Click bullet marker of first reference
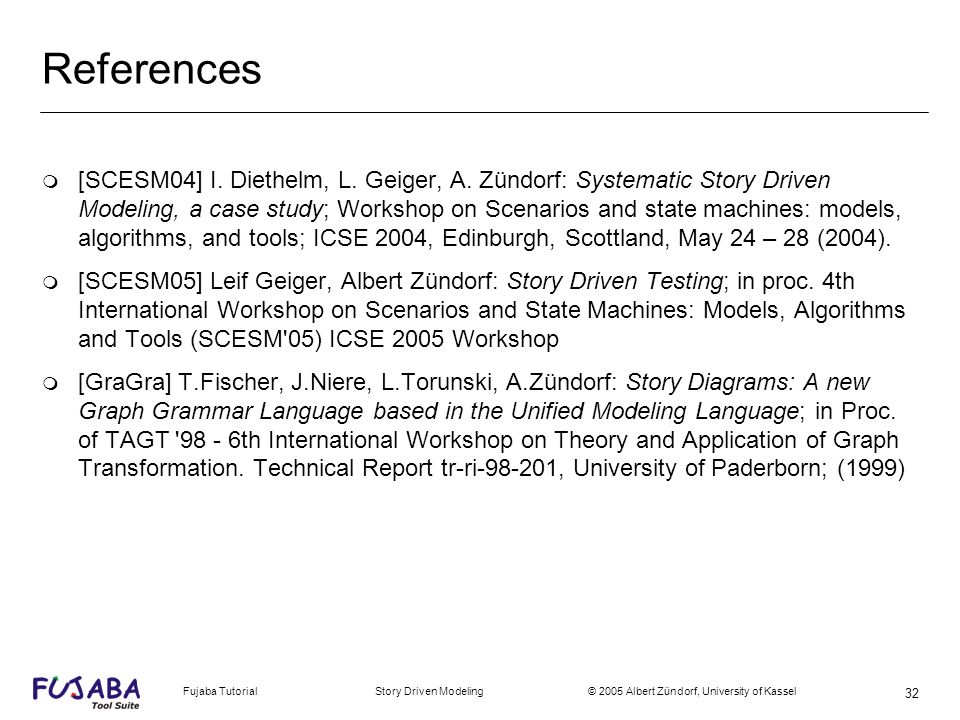The width and height of the screenshot is (960, 720). 51,181
